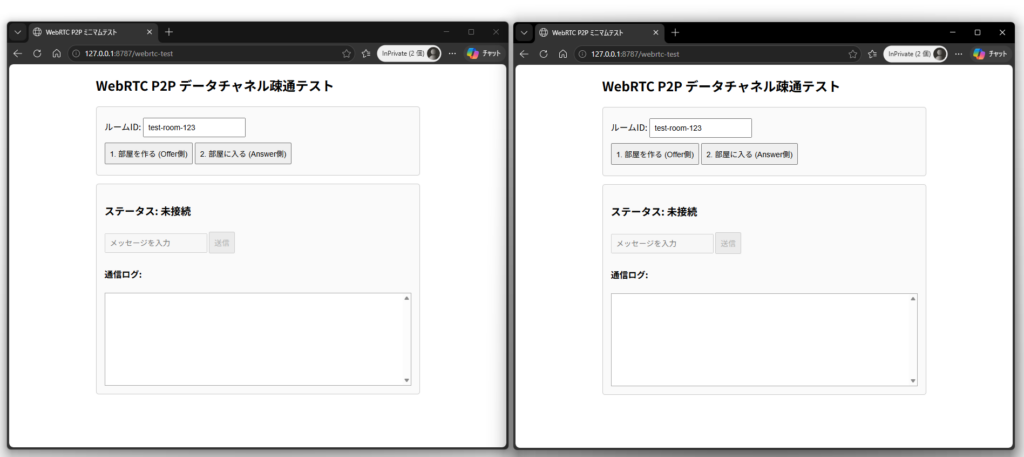Open Copilot chat in the right window

[x=990, y=54]
